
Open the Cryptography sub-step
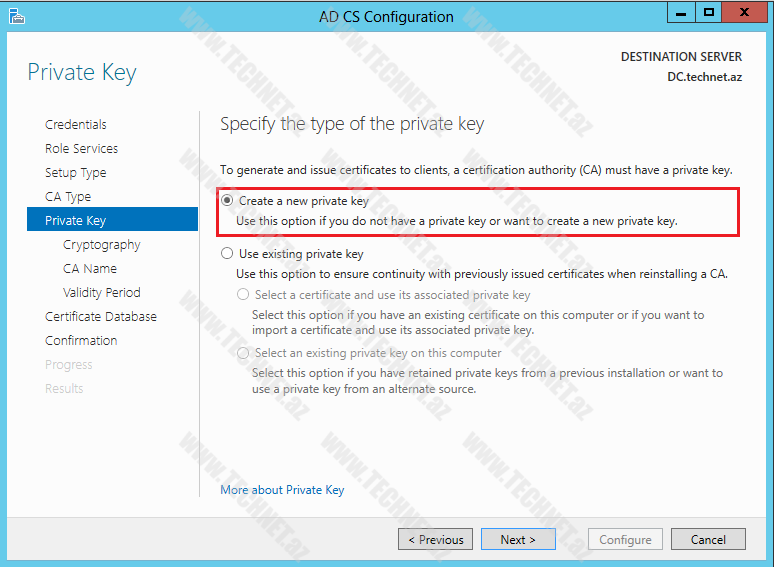click(101, 245)
